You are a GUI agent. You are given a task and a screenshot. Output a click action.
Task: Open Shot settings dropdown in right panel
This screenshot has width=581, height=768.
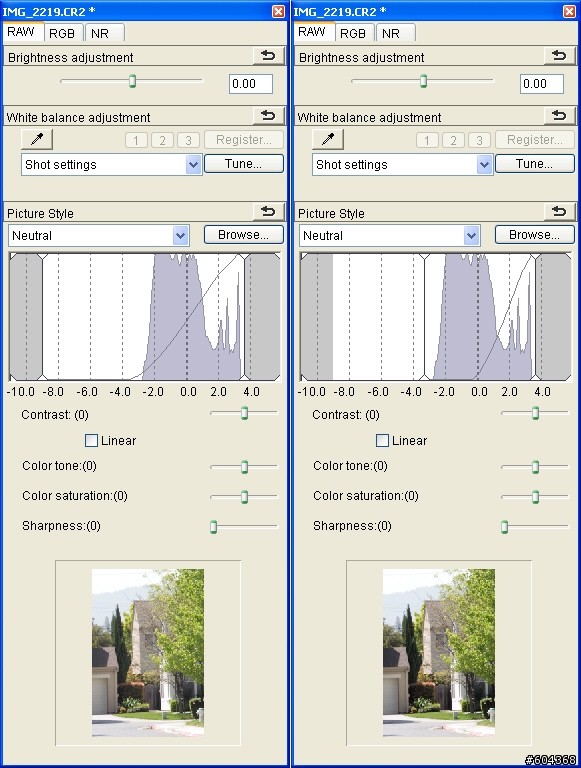(x=402, y=165)
